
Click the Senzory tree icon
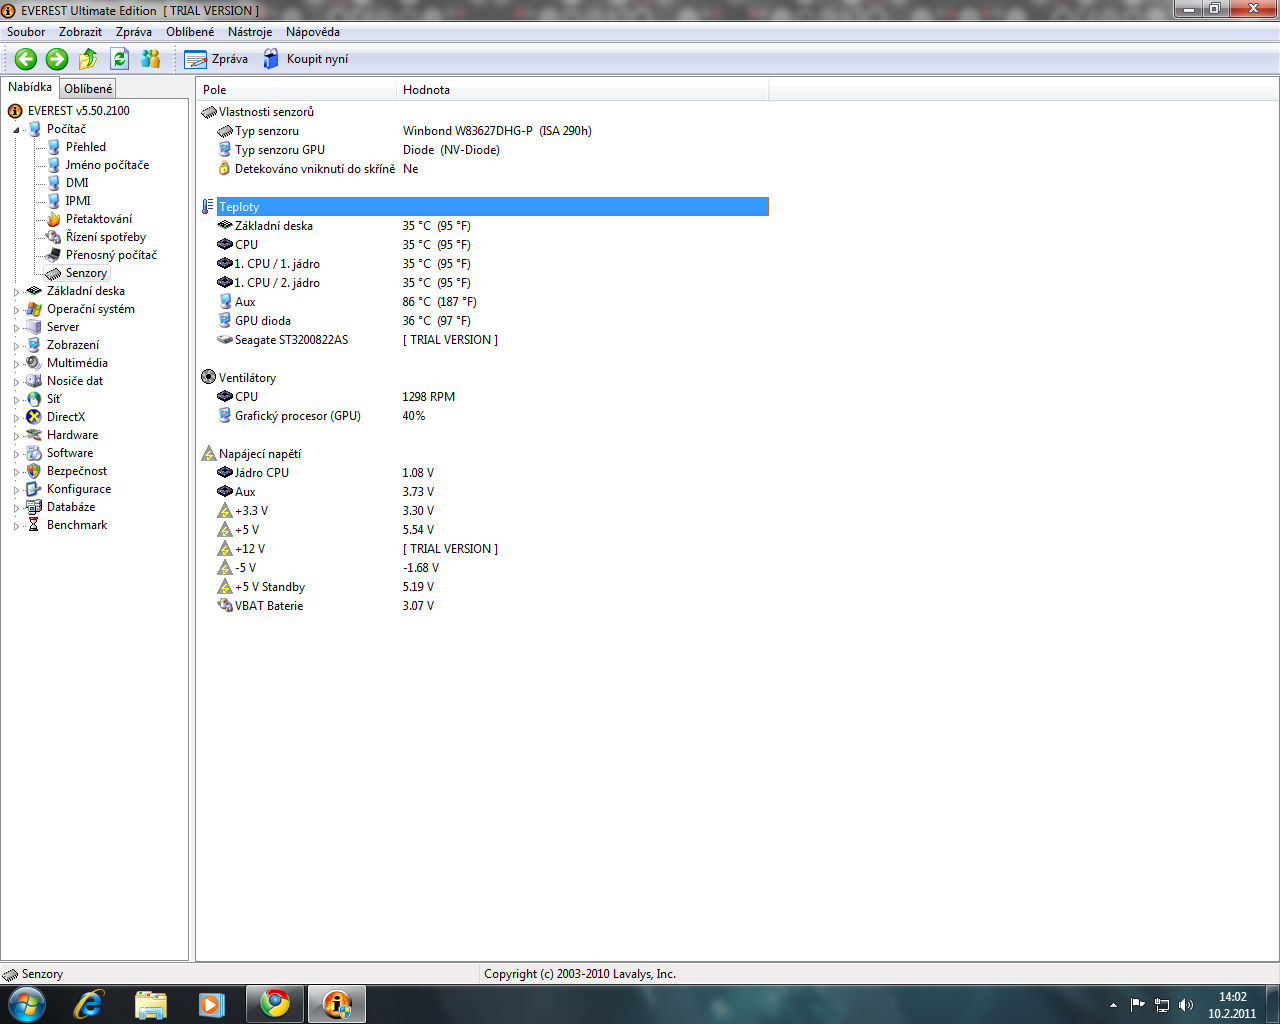pyautogui.click(x=54, y=273)
